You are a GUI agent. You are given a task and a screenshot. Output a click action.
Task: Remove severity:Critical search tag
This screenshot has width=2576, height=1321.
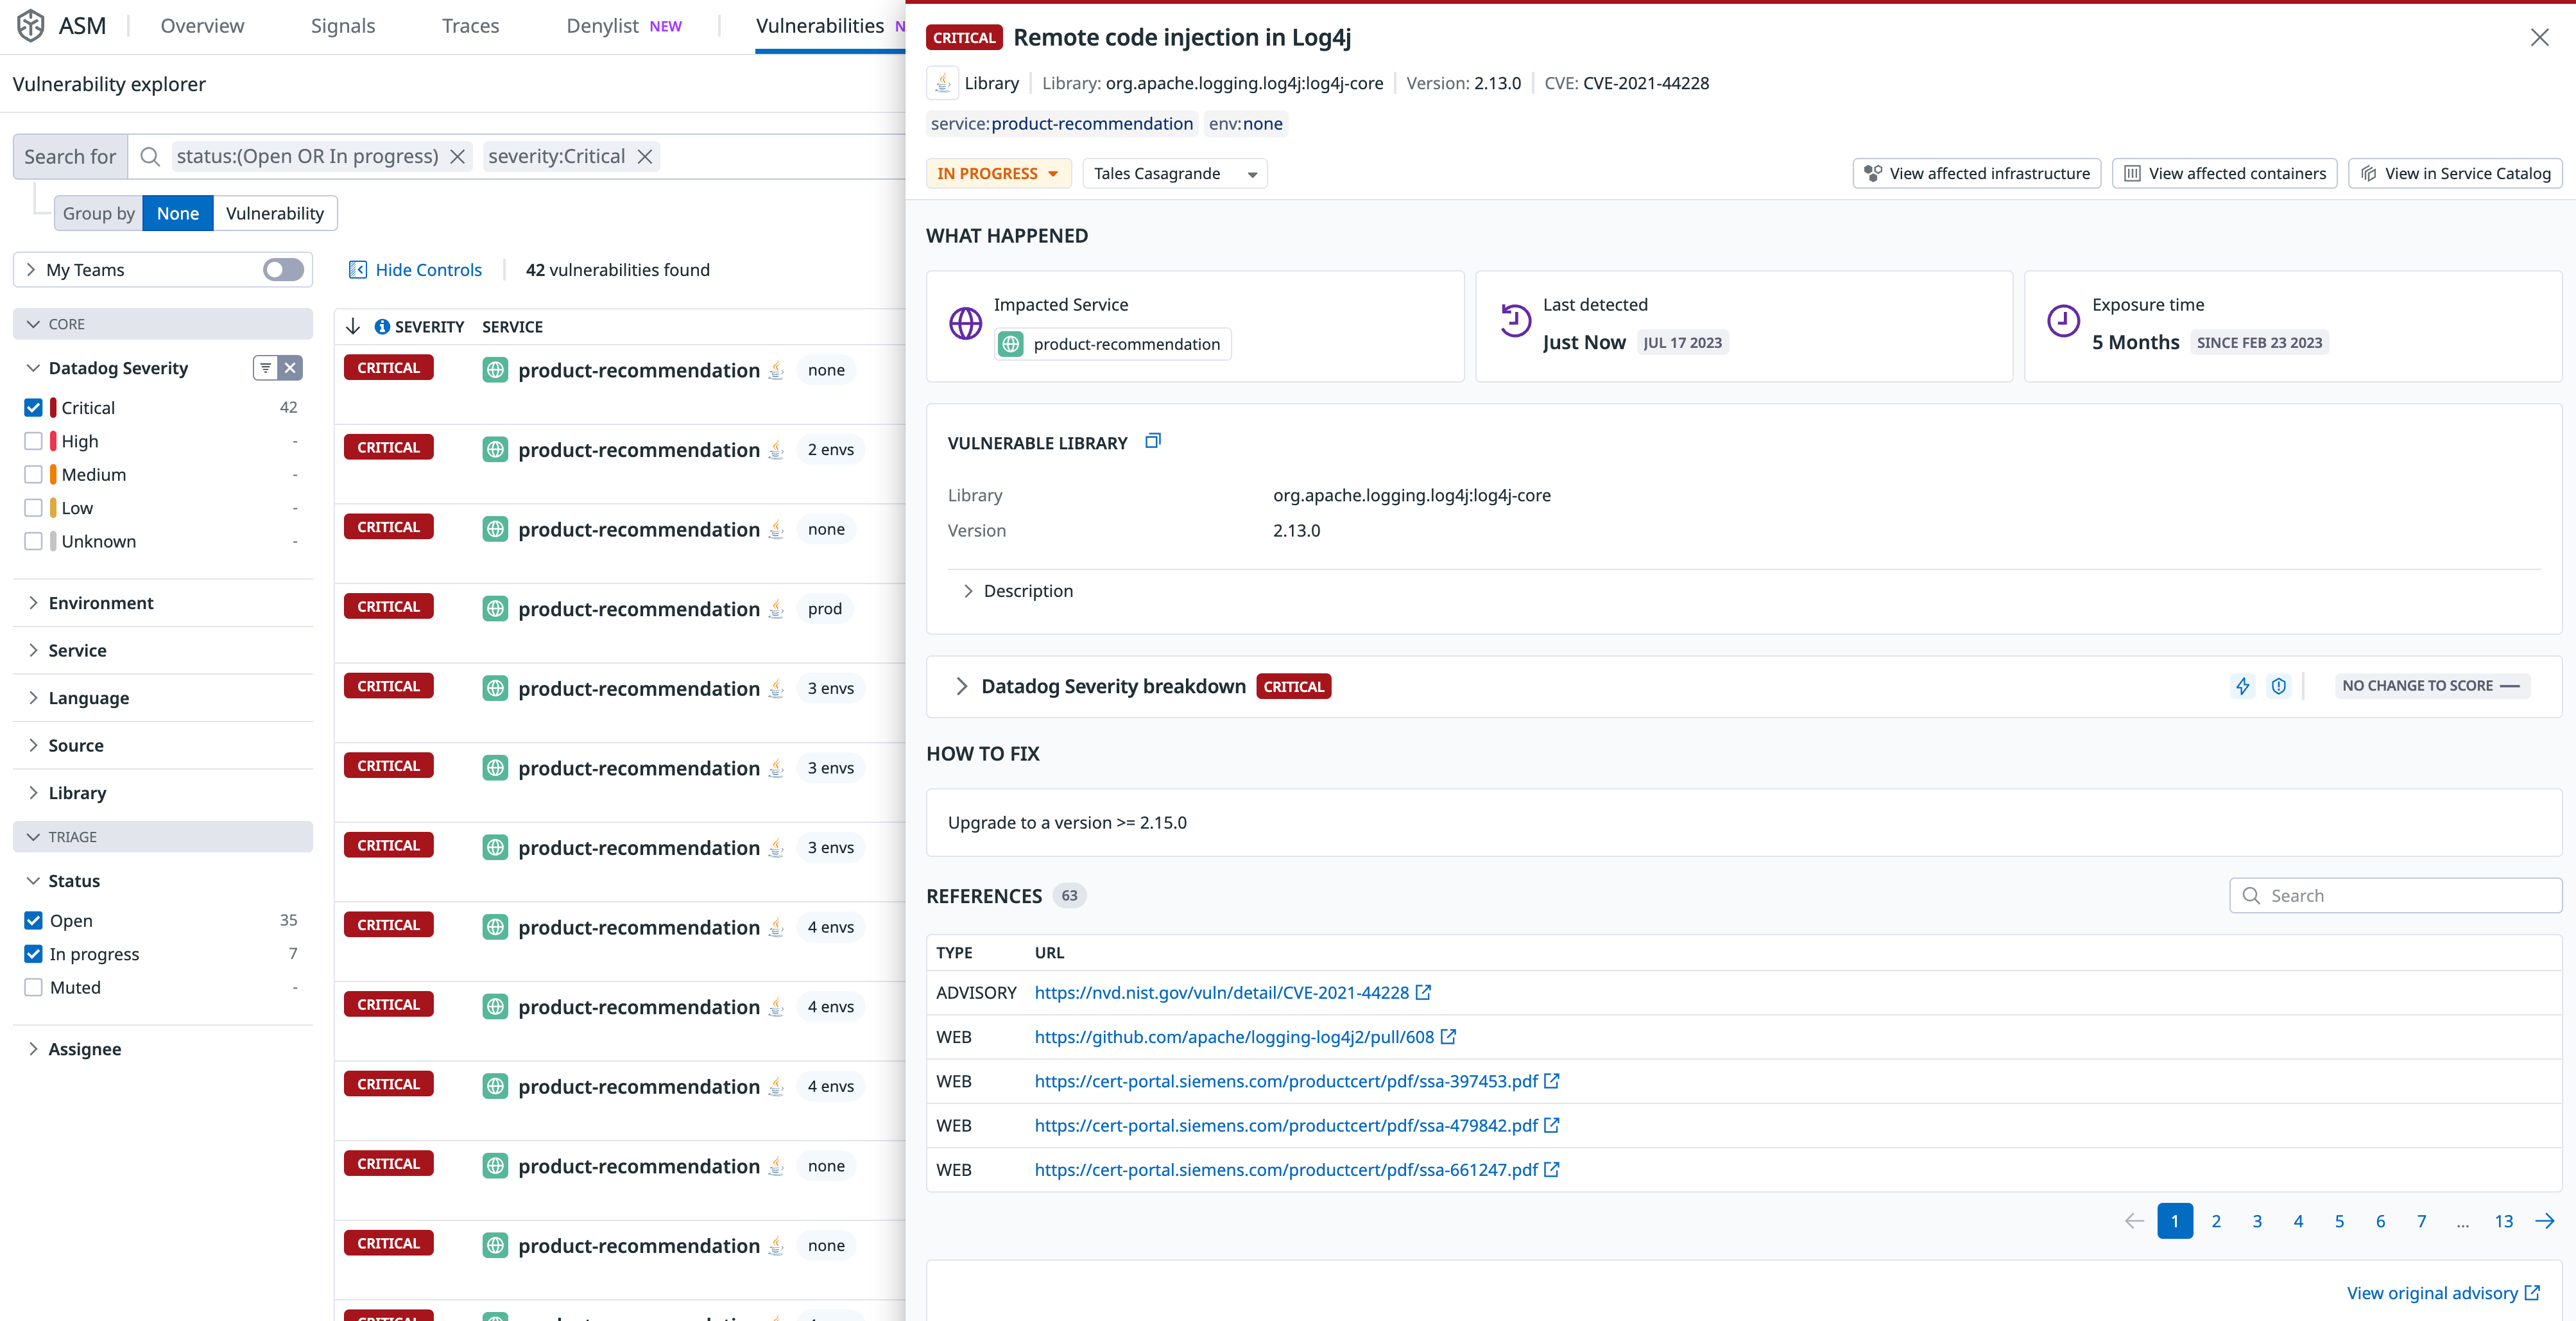[645, 157]
